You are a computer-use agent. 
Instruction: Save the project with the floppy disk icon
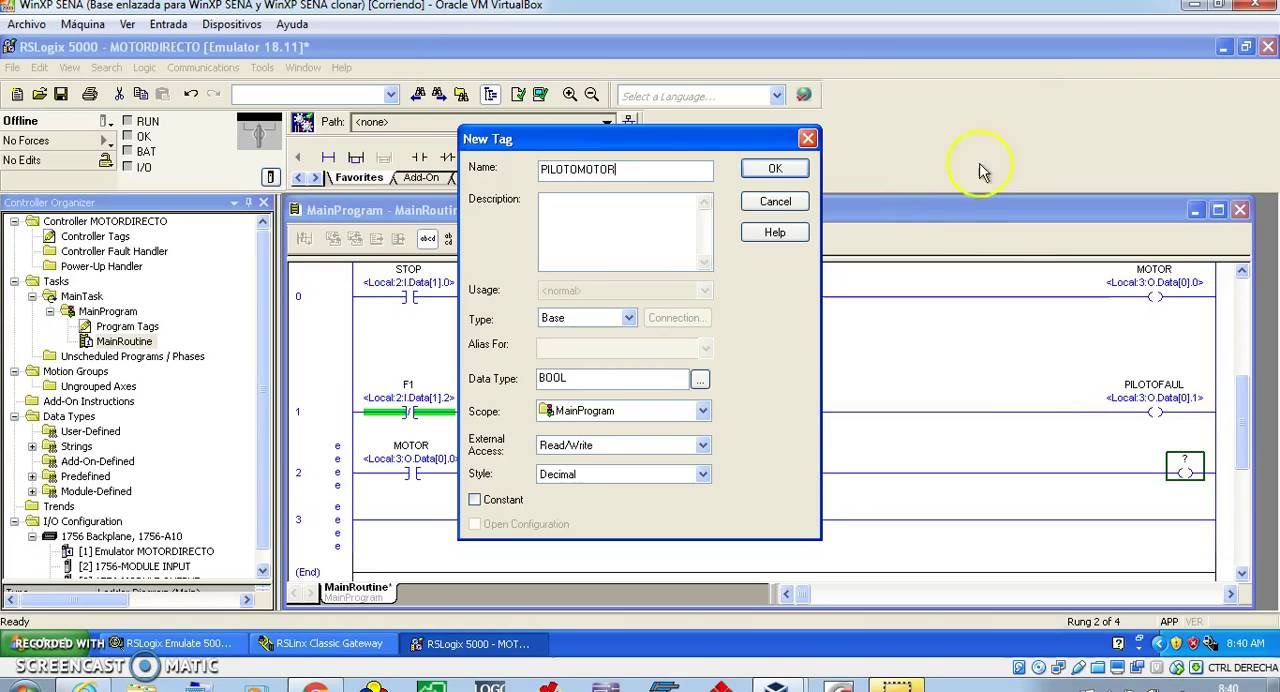coord(61,94)
